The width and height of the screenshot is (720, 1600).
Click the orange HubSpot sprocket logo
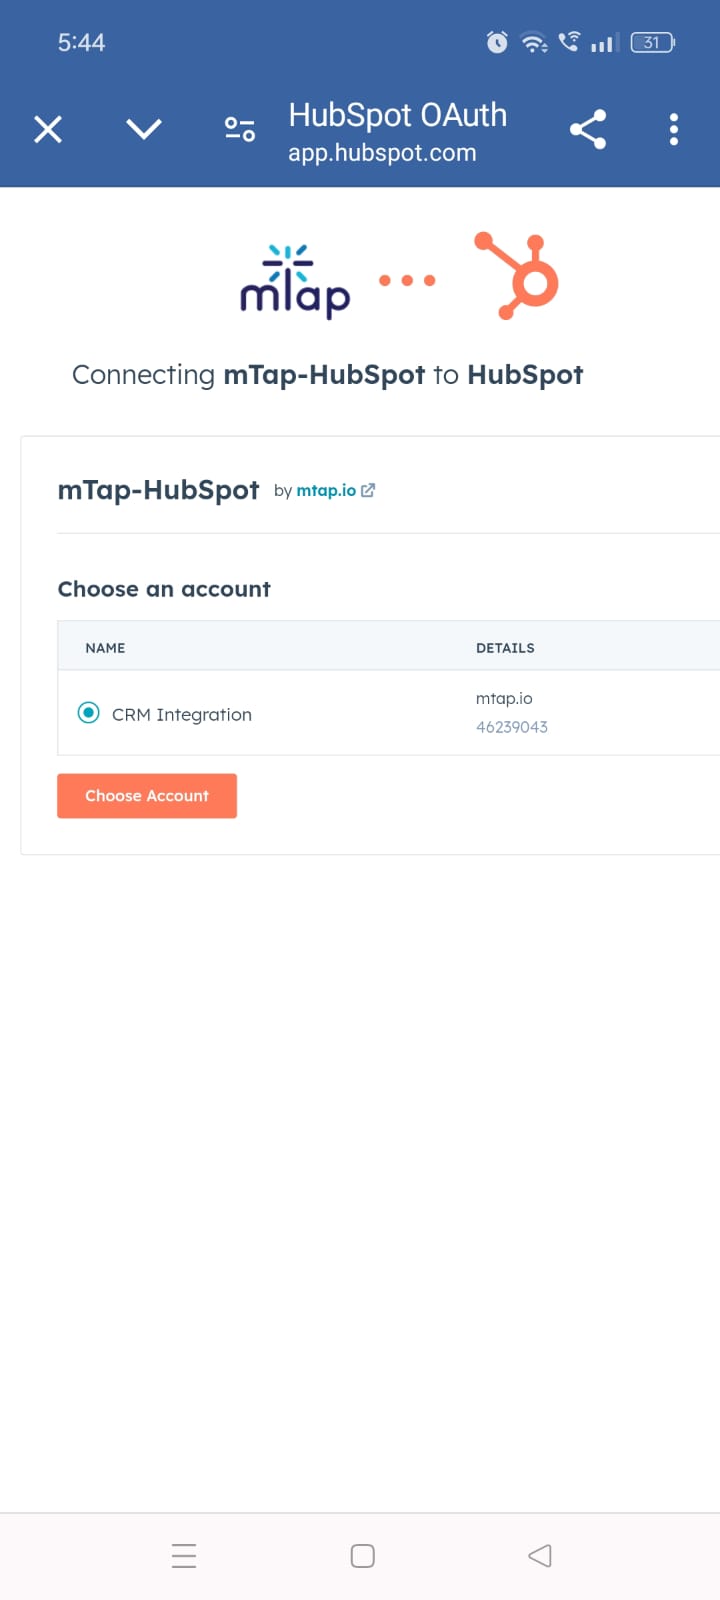tap(518, 276)
